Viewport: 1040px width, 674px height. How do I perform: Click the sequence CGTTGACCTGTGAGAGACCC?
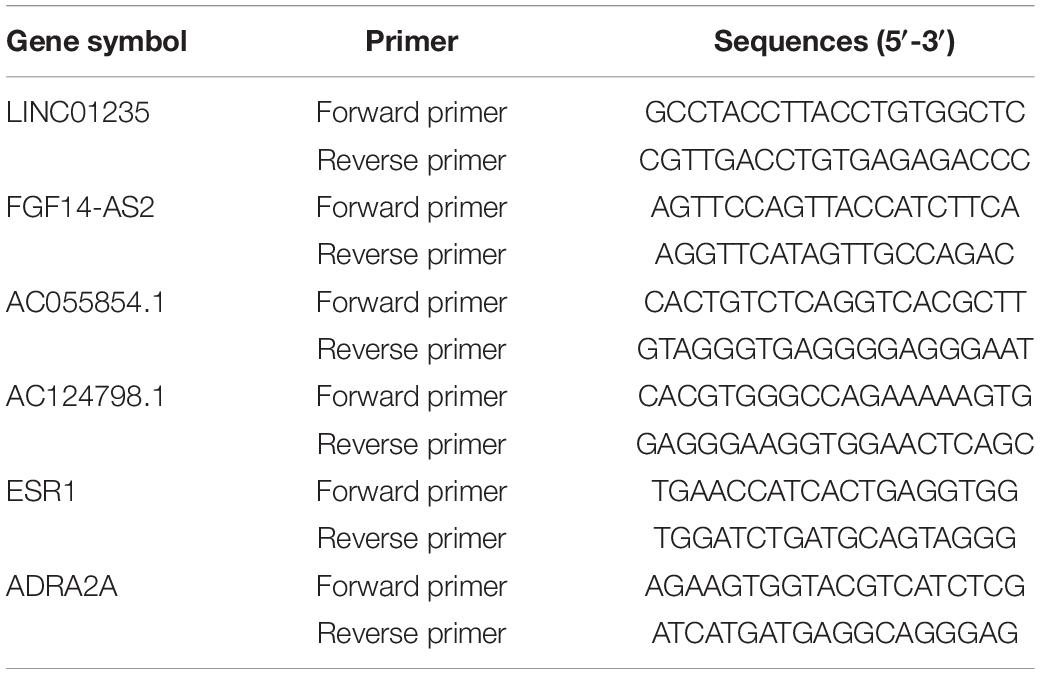pyautogui.click(x=835, y=160)
